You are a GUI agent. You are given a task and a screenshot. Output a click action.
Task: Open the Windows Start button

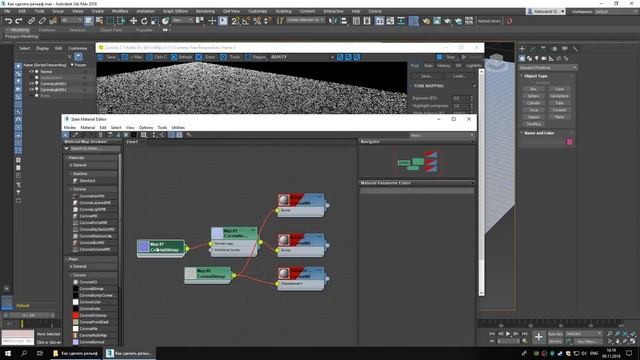[8, 353]
